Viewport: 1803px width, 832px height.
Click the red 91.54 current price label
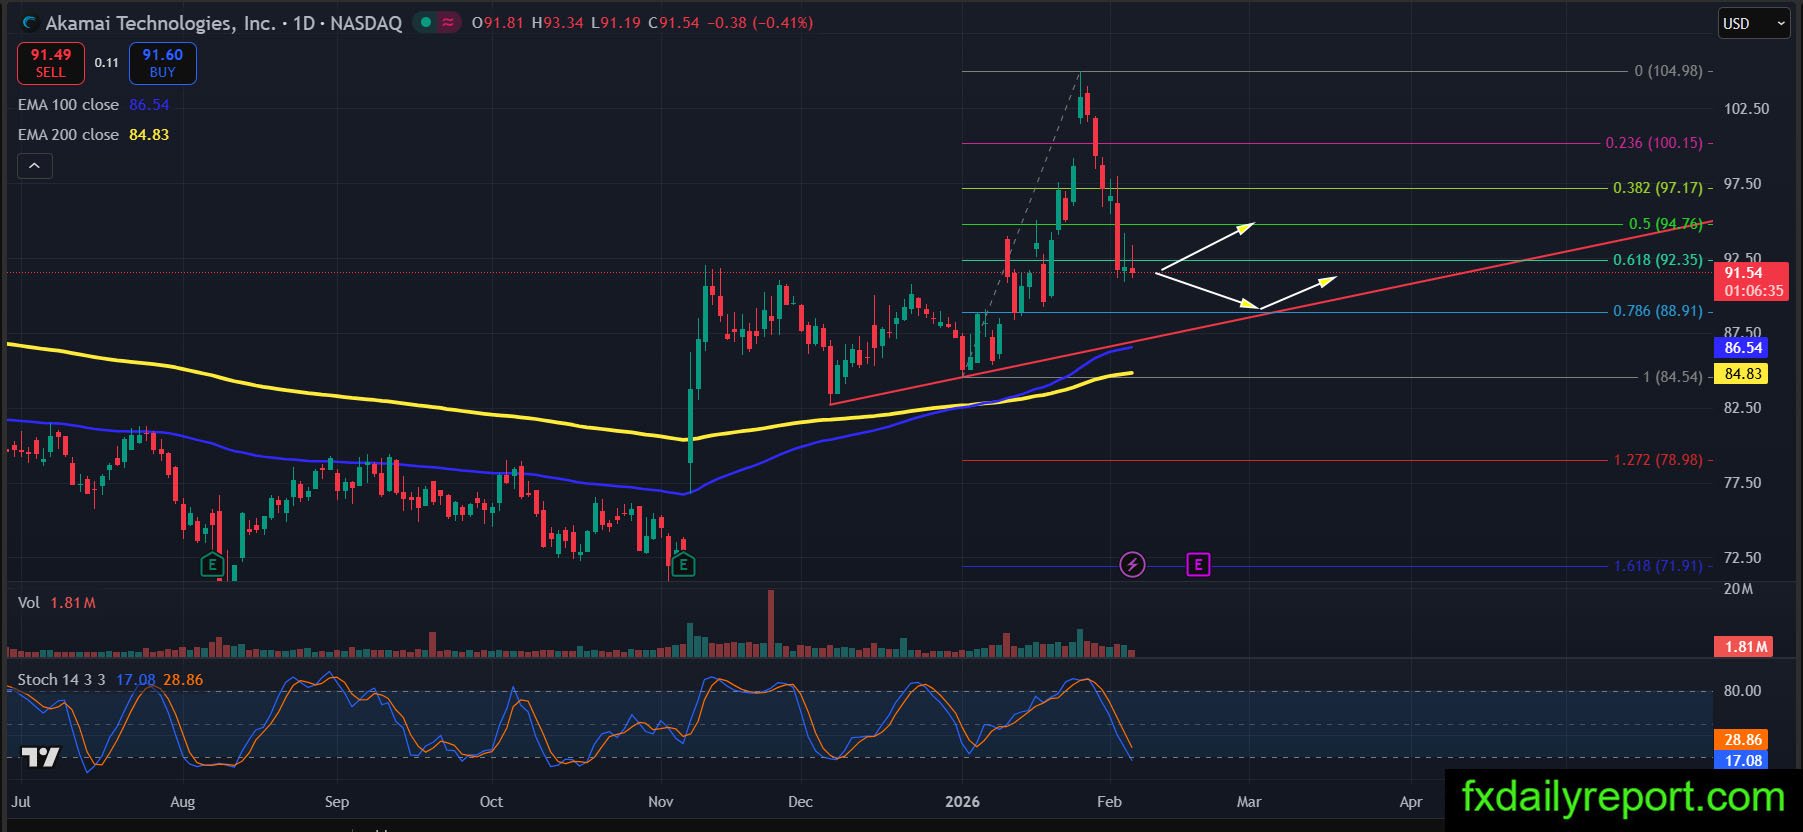1752,281
